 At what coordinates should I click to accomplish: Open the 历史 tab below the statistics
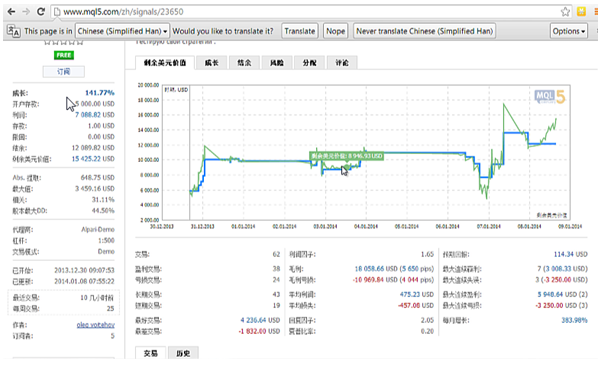coord(183,353)
